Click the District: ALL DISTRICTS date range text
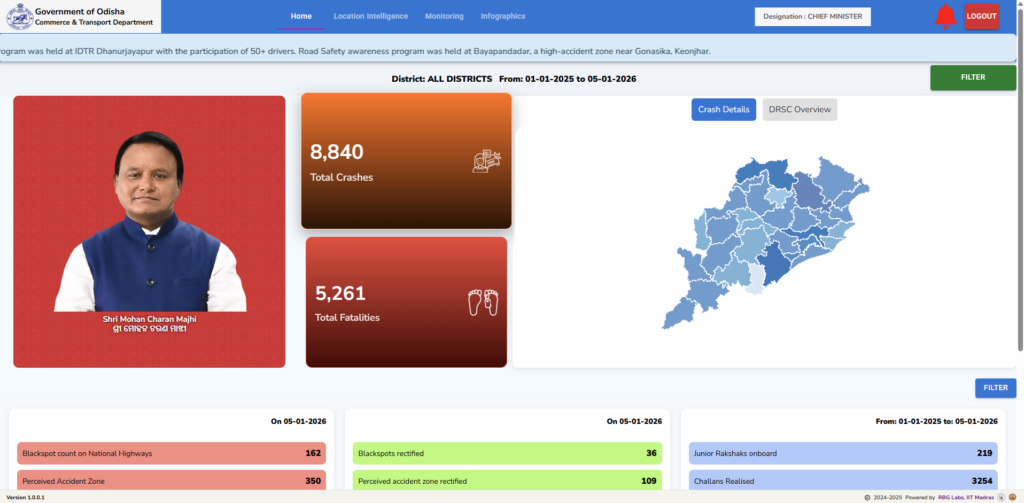 tap(514, 79)
